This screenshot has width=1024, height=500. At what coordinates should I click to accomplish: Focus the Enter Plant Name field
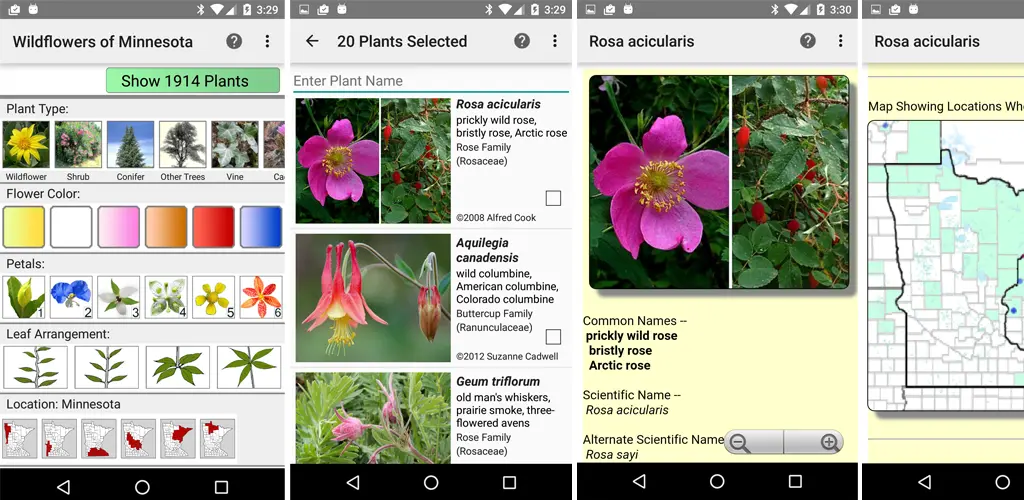point(431,81)
